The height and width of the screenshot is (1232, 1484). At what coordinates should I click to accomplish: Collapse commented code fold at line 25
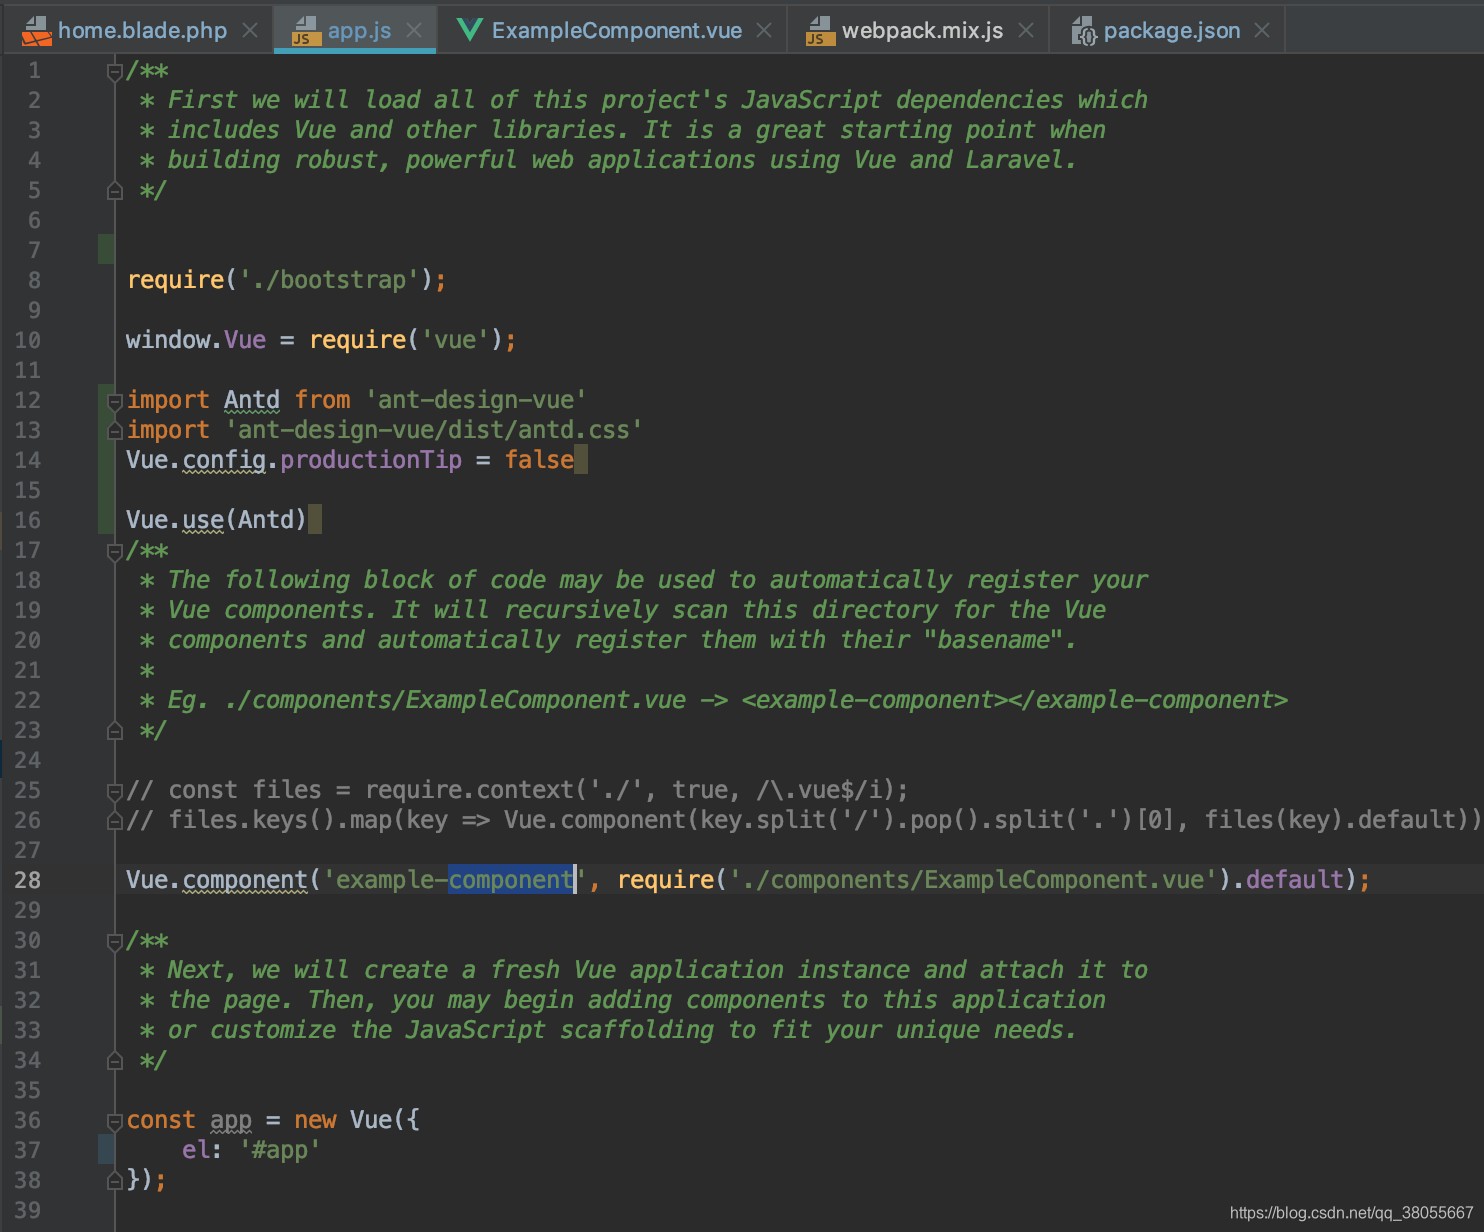[x=114, y=791]
